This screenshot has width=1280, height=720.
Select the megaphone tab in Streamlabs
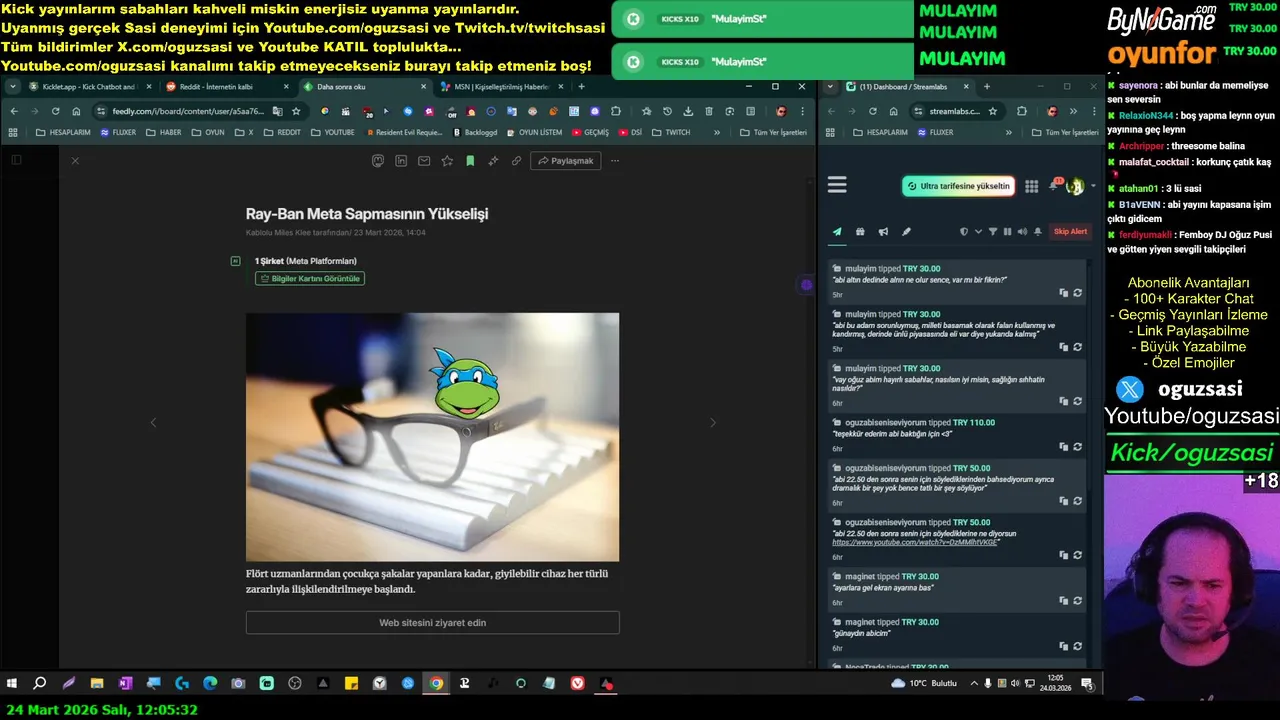[x=883, y=232]
